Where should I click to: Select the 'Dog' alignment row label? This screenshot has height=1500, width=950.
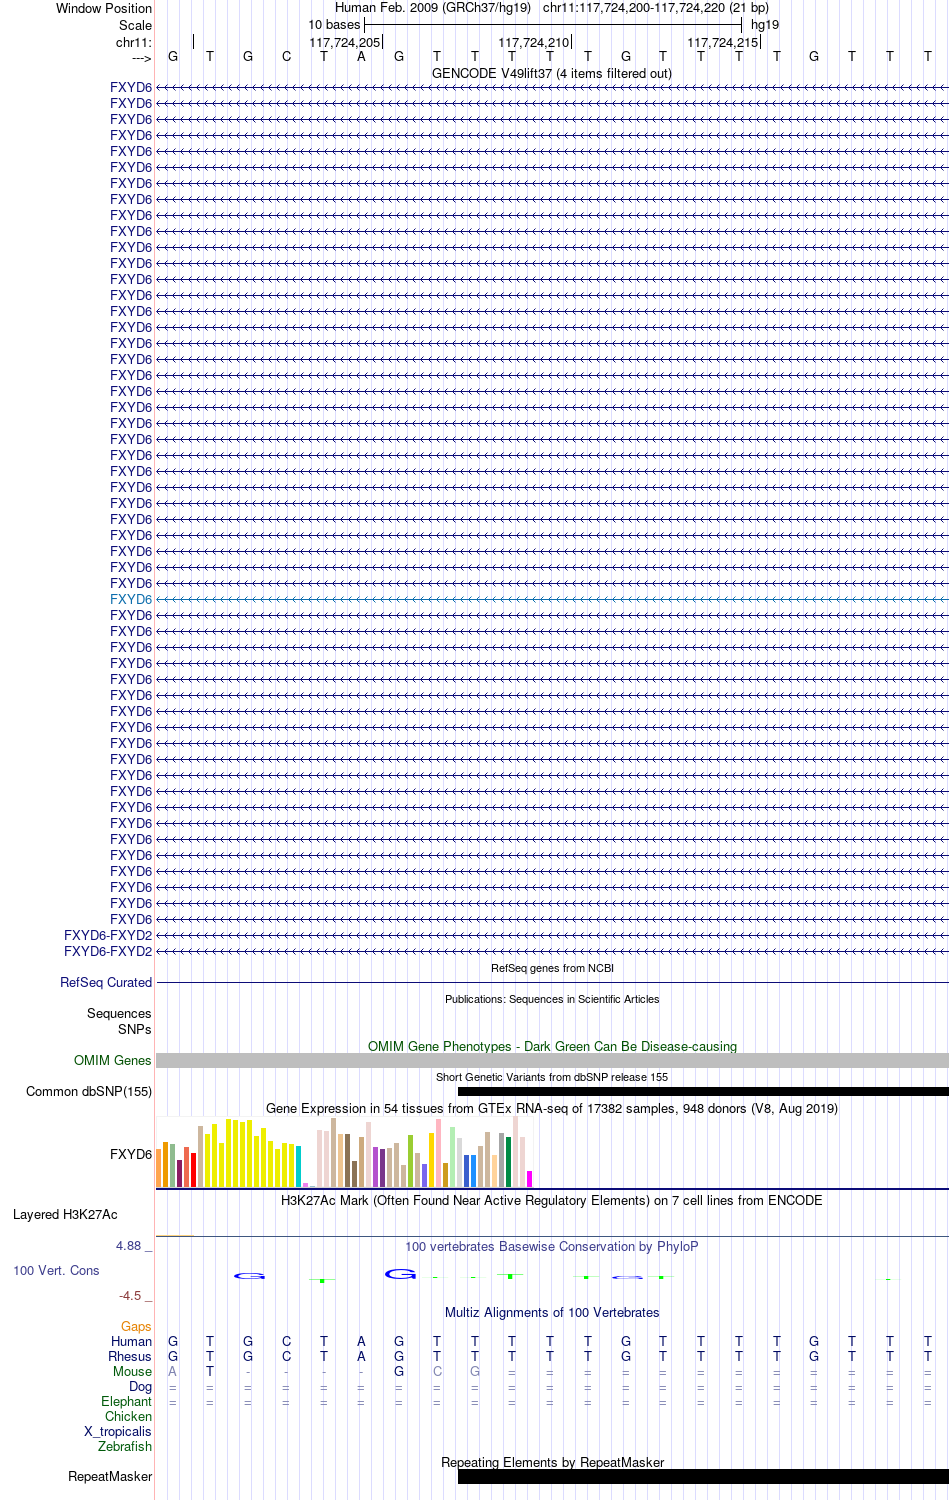141,1387
